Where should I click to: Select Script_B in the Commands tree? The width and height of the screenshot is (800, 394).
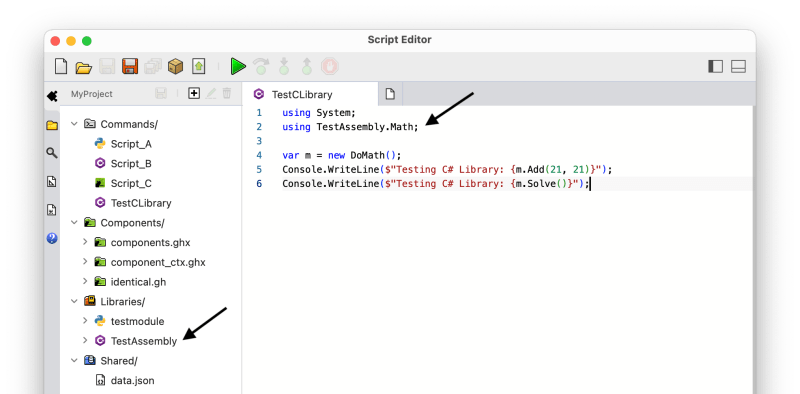click(131, 164)
